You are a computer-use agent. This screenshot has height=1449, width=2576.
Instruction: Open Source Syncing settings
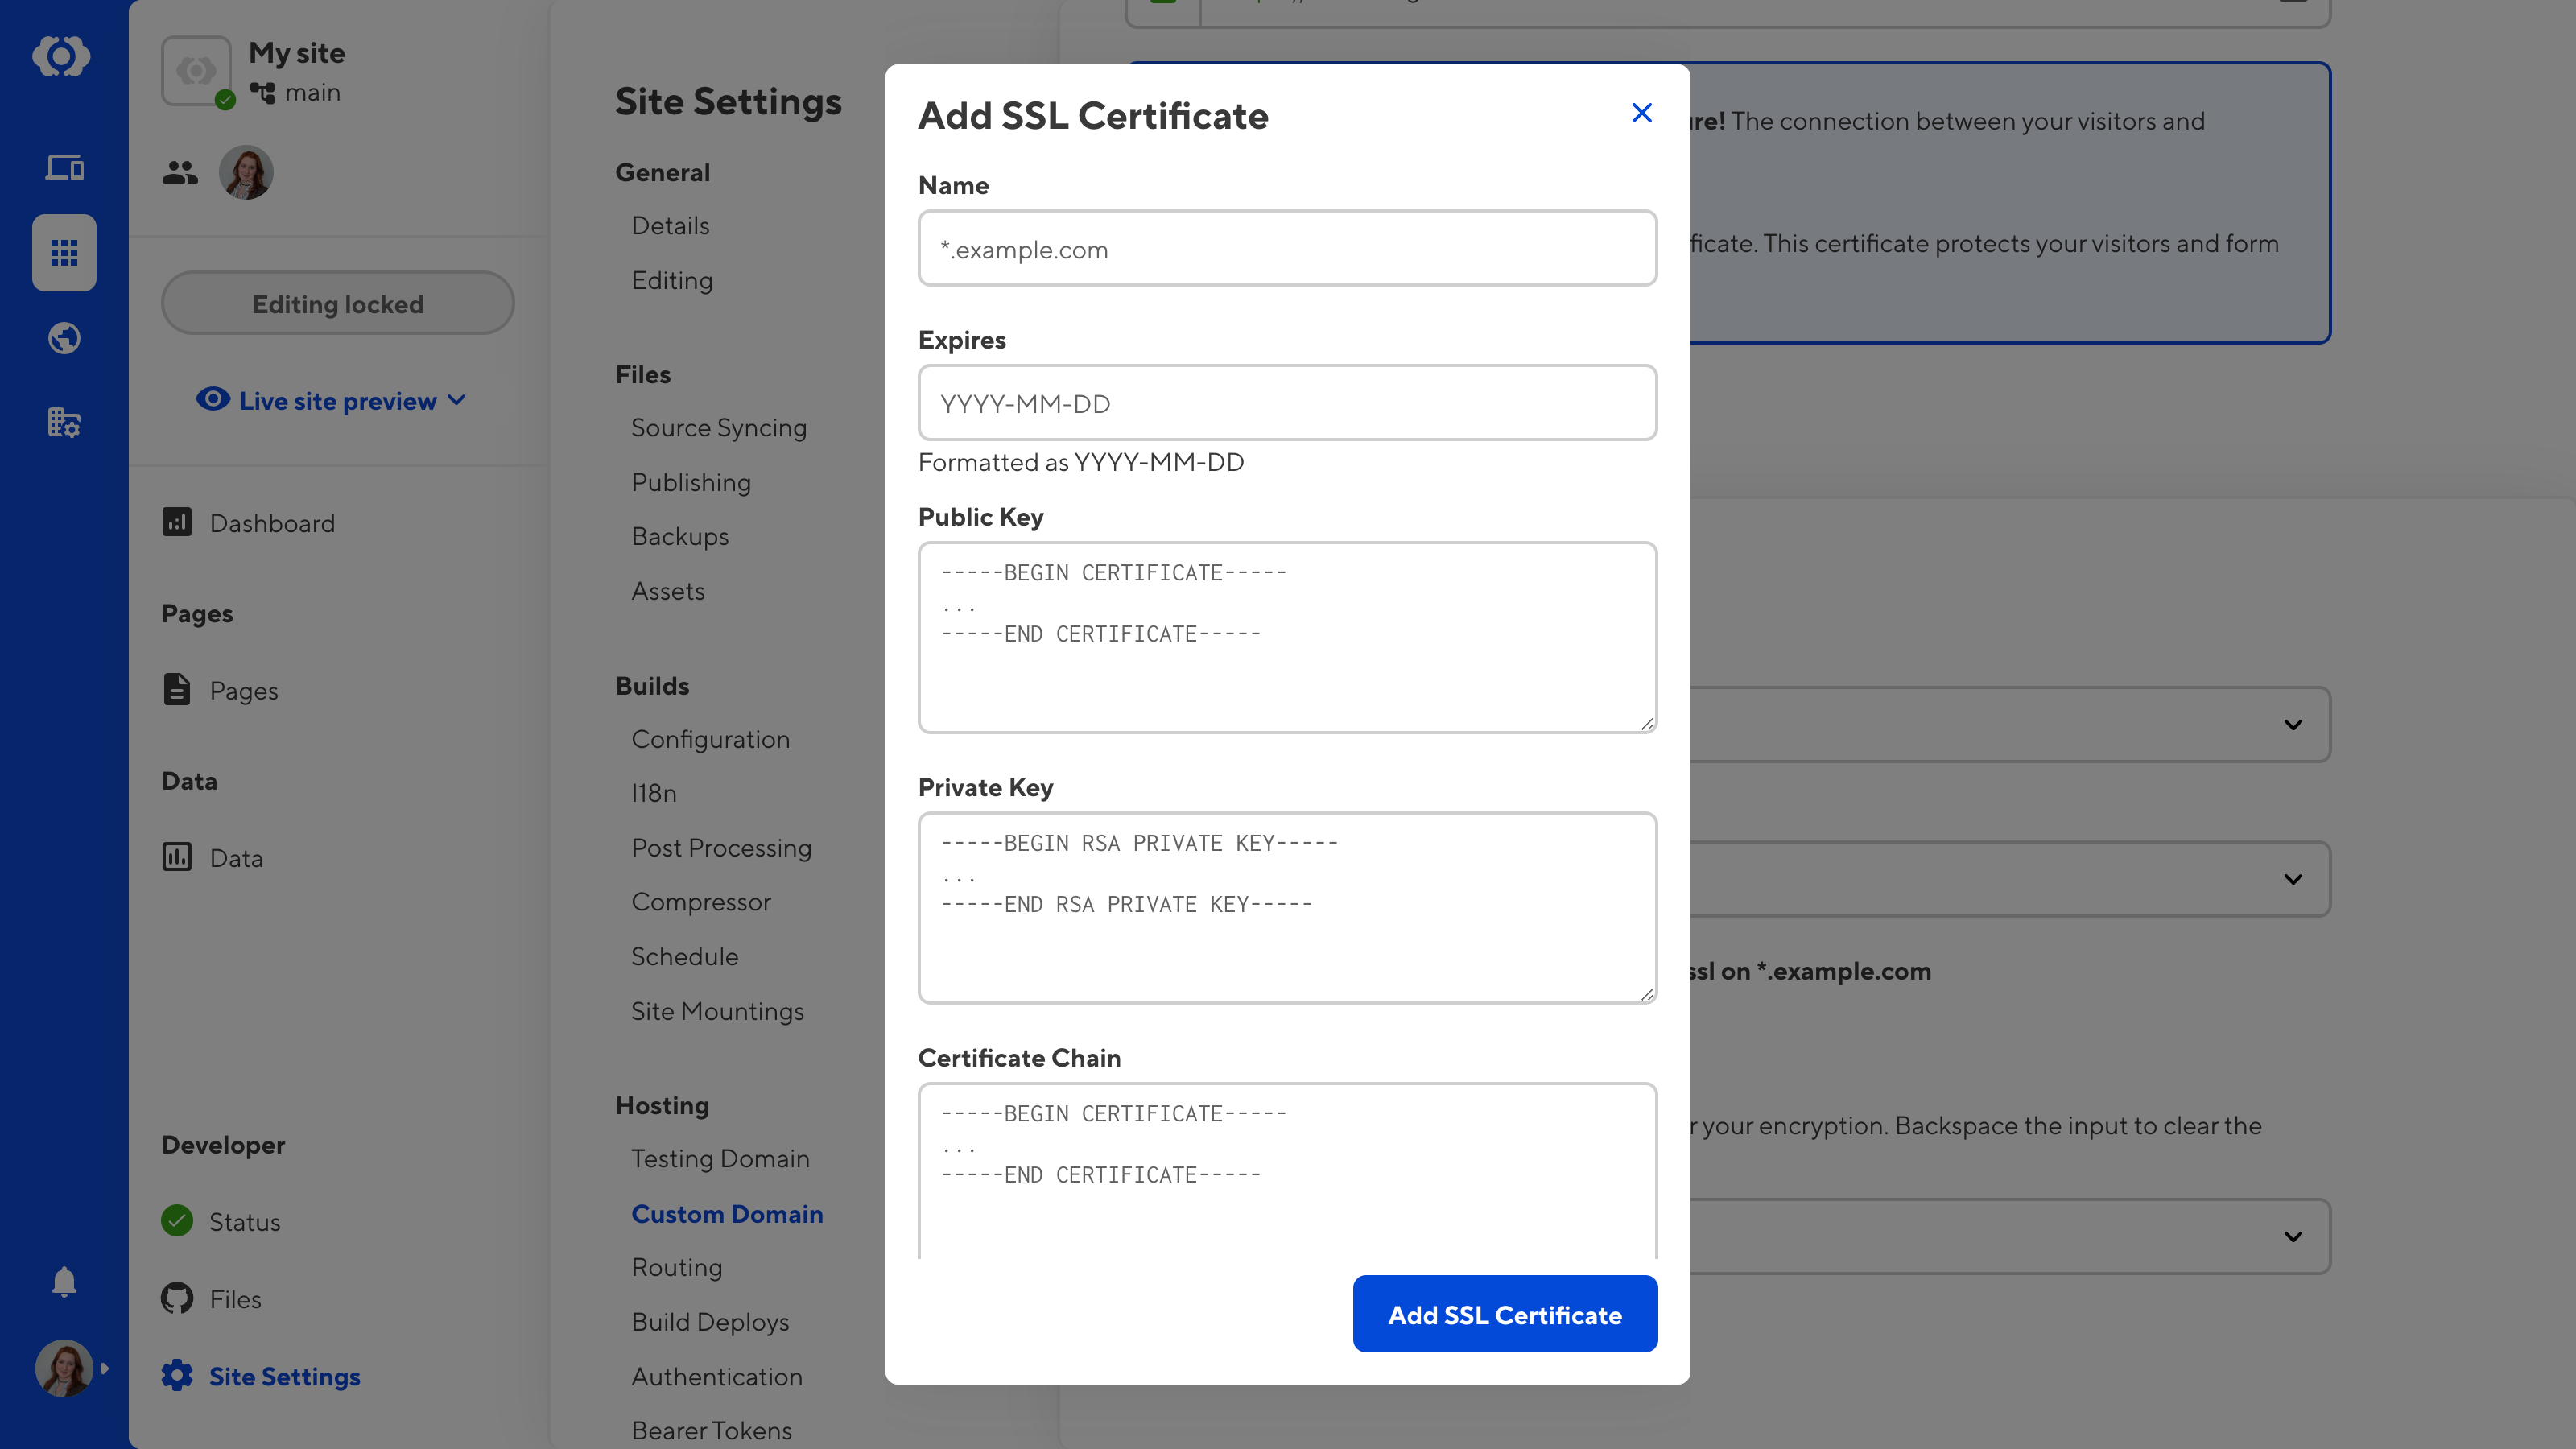coord(719,428)
